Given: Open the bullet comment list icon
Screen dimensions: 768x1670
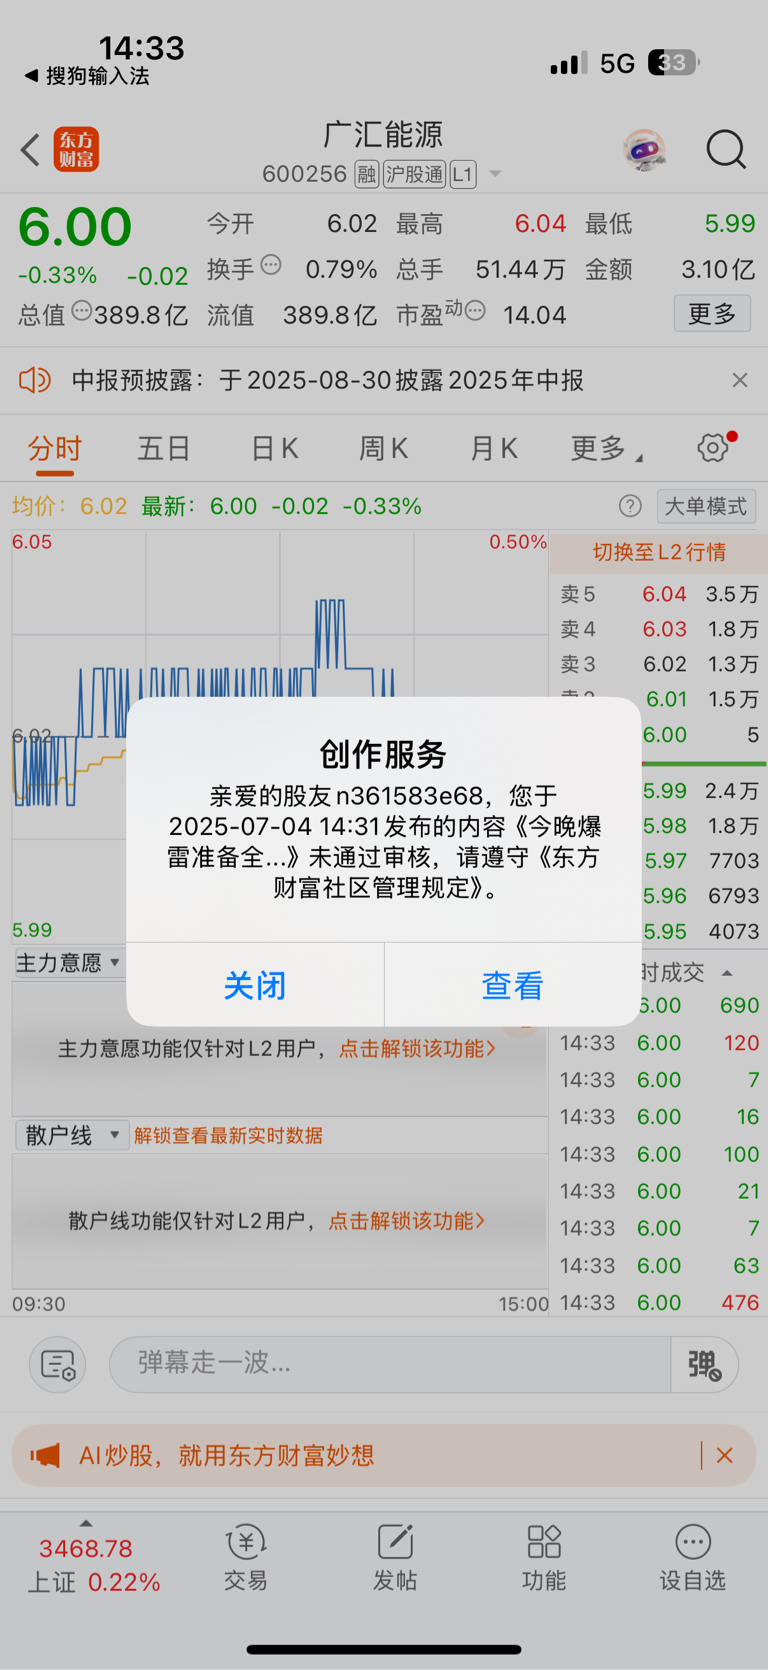Looking at the screenshot, I should pyautogui.click(x=58, y=1364).
